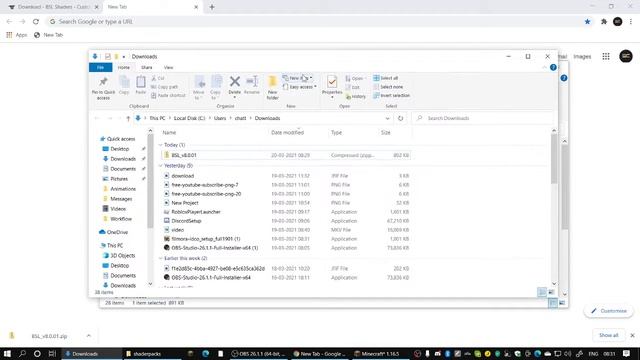Click Show all downloads in Chrome
Image resolution: width=640 pixels, height=360 pixels.
(x=609, y=336)
